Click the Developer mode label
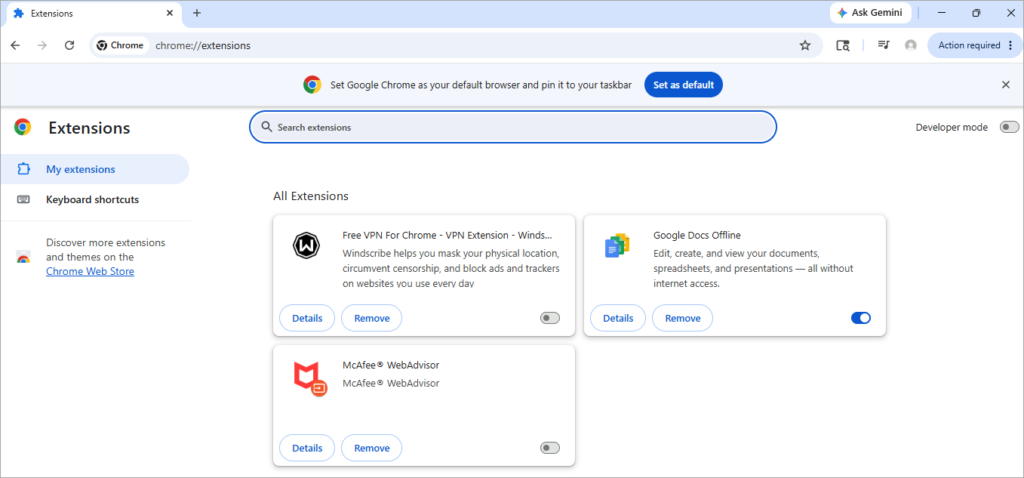 952,127
